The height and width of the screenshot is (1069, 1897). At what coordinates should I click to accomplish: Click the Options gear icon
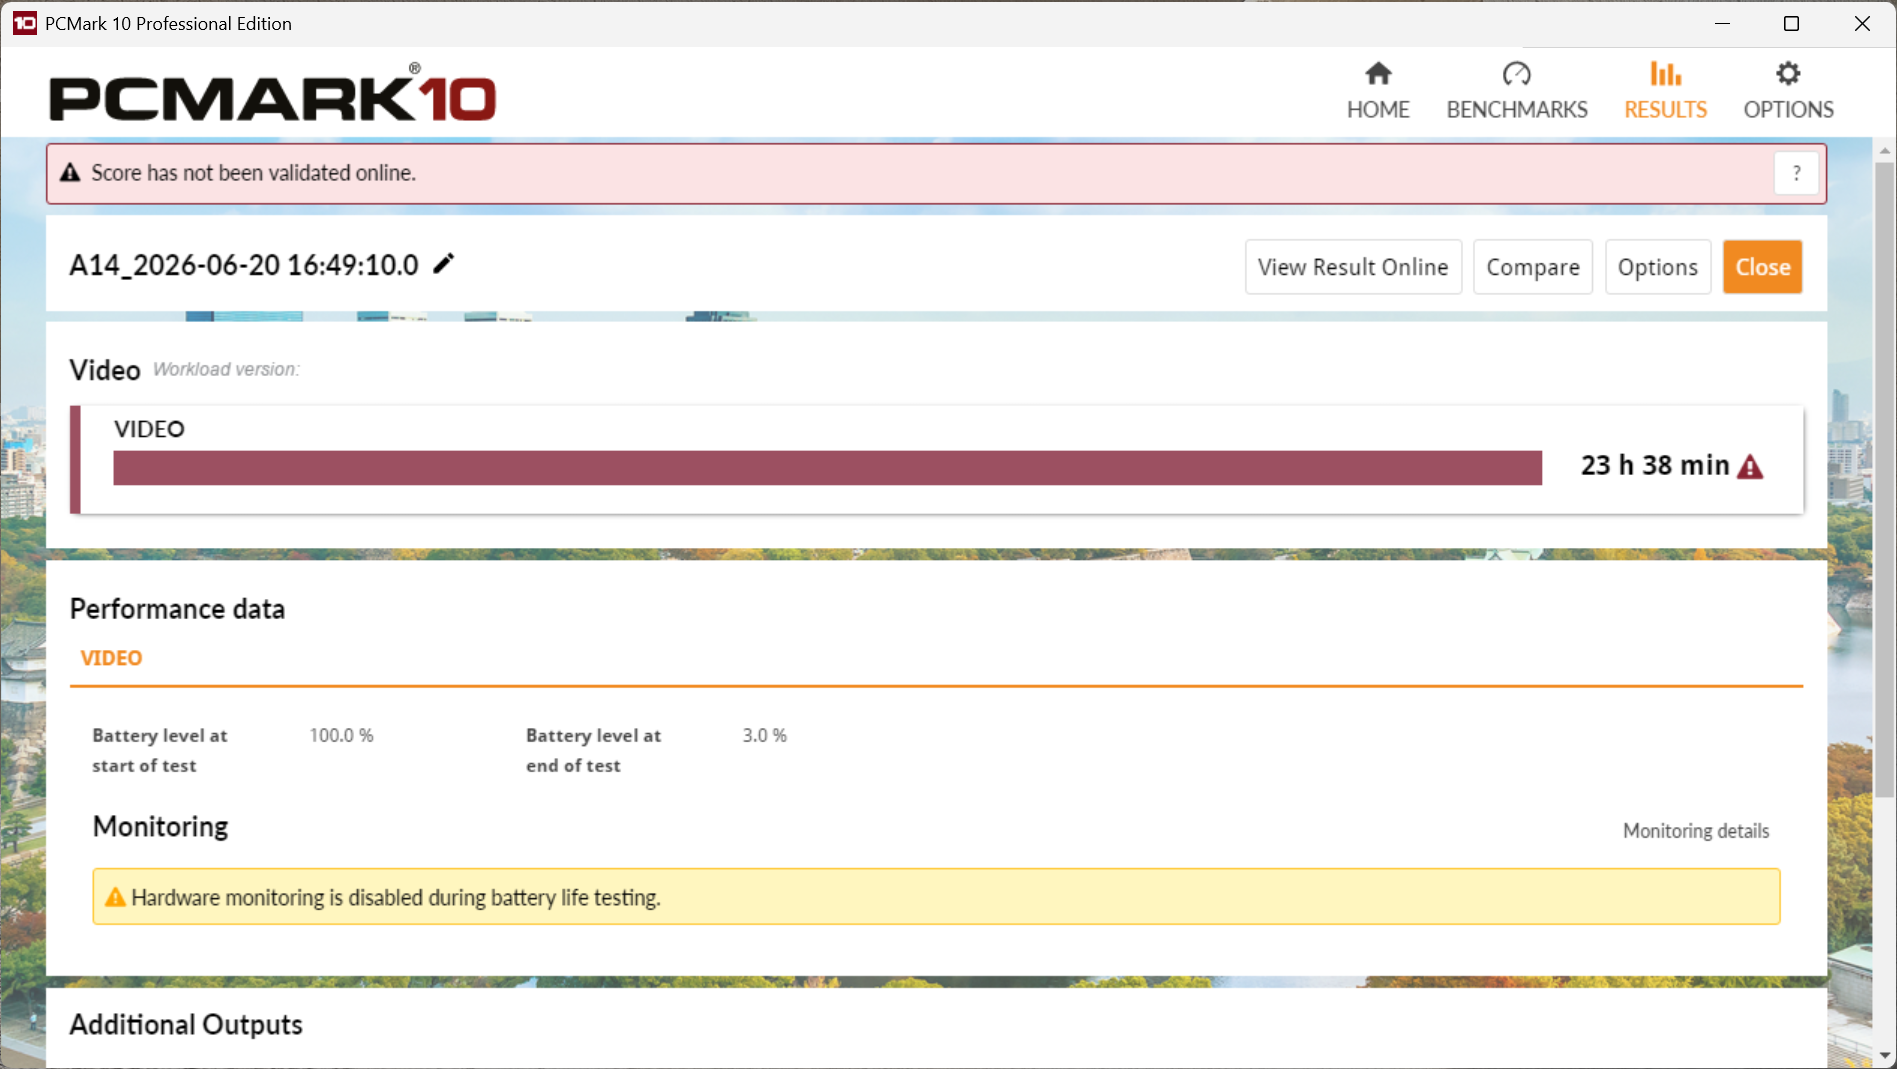click(x=1788, y=73)
